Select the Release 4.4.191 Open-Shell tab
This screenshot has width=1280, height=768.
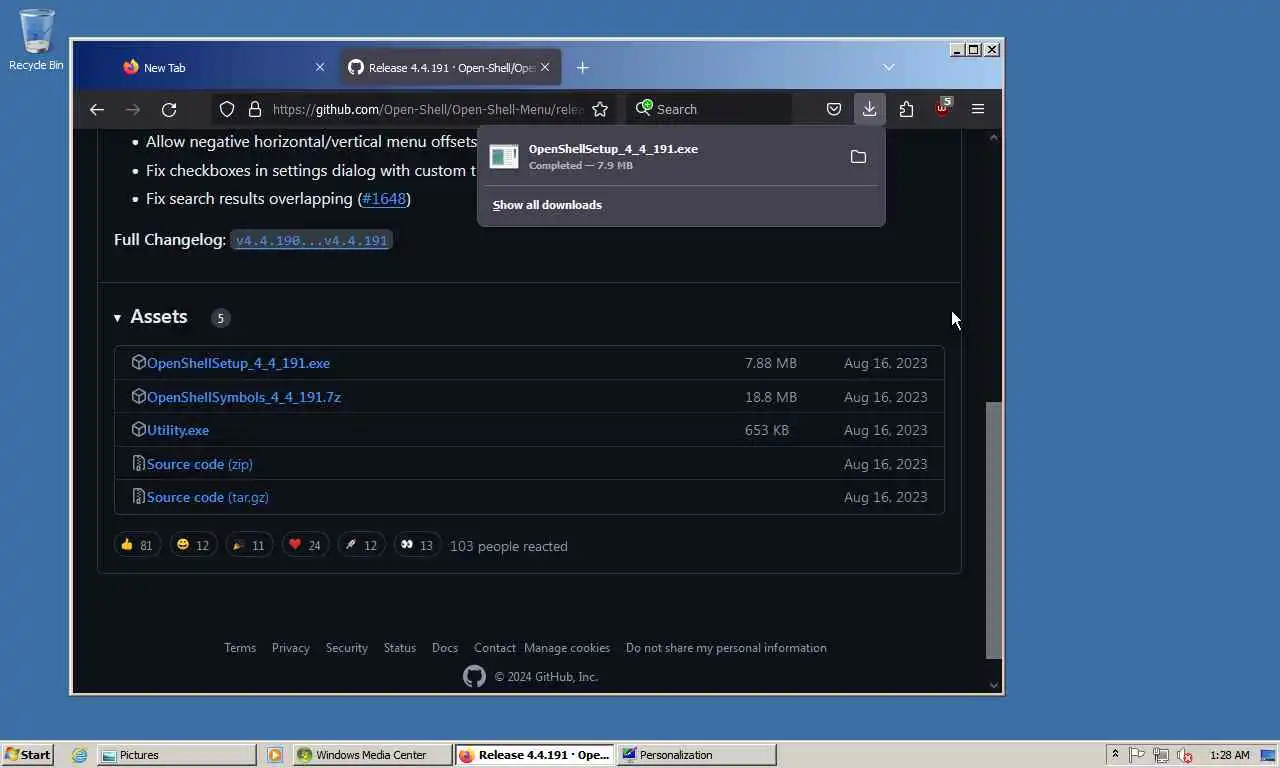coord(450,67)
